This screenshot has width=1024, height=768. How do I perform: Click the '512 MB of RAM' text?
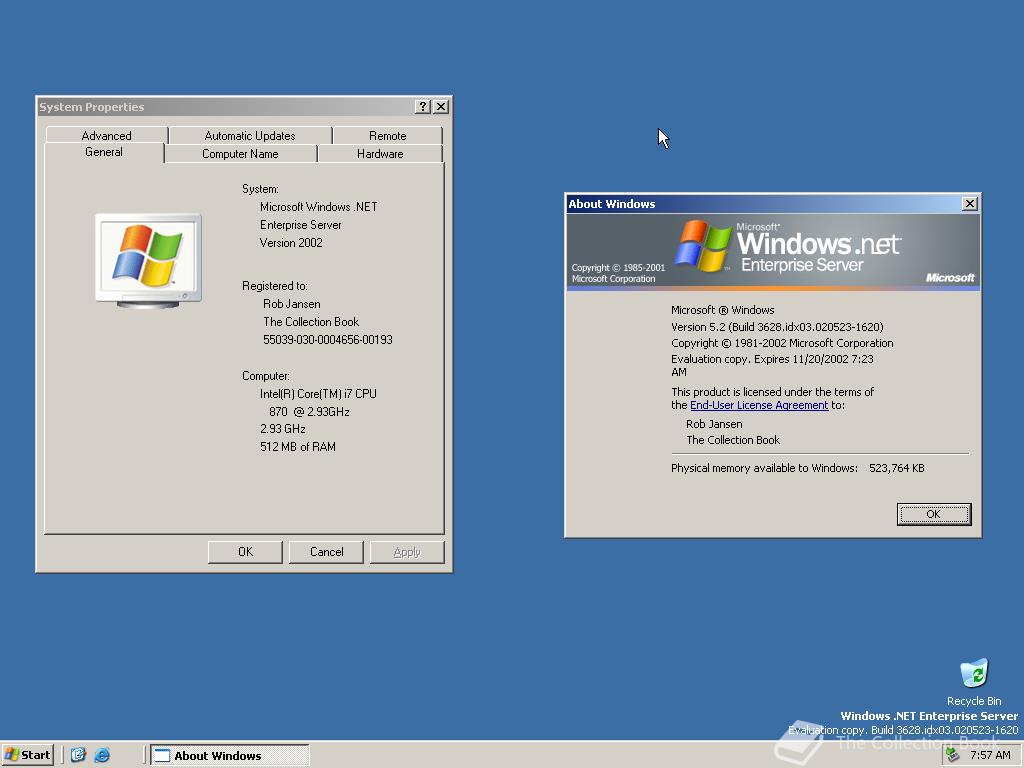(x=298, y=447)
